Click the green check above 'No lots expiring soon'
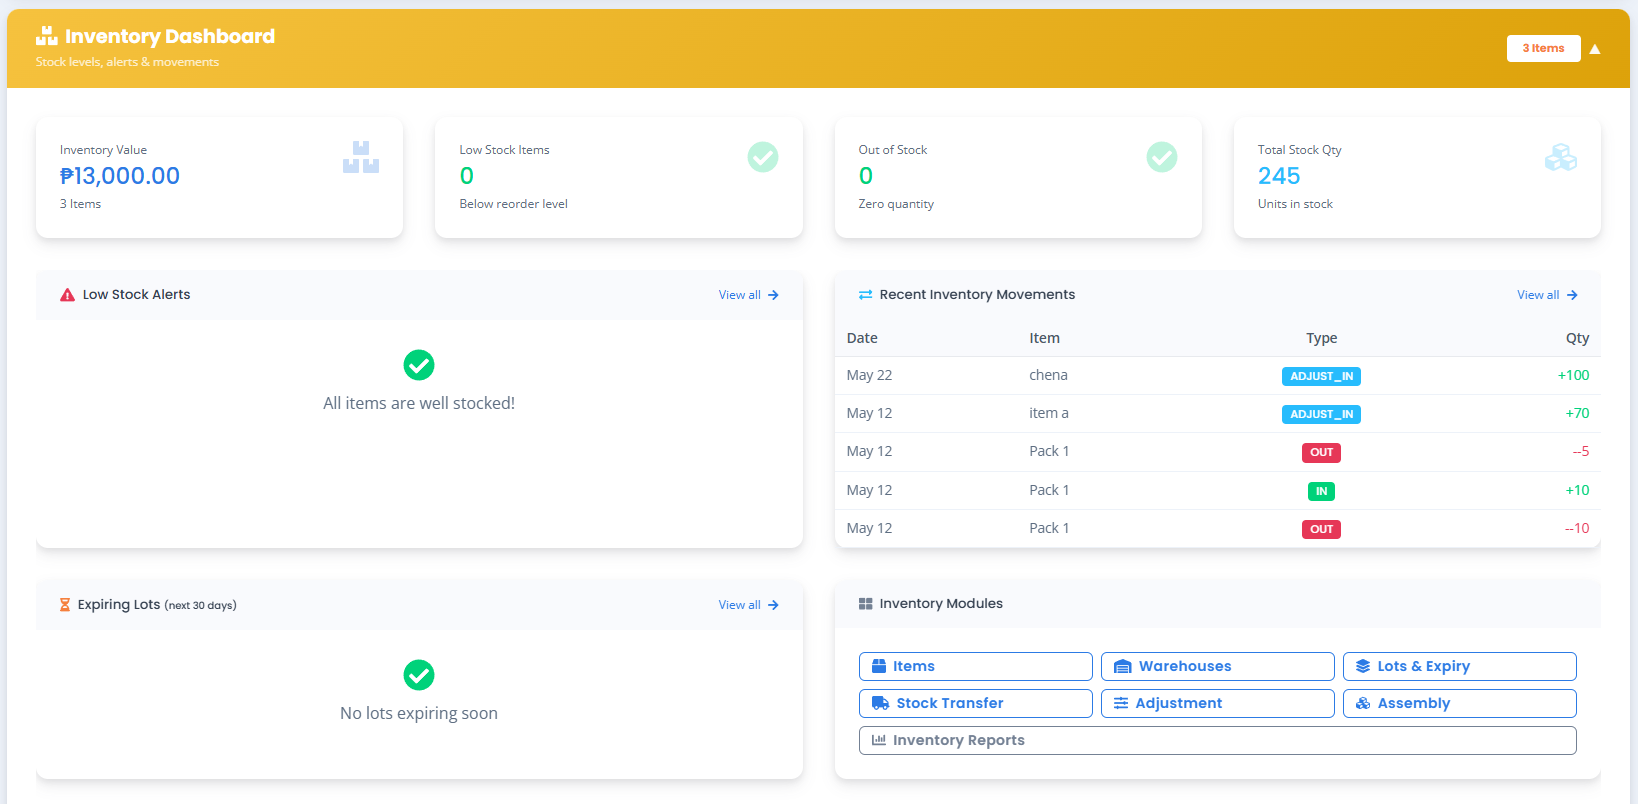Viewport: 1638px width, 804px height. pos(419,675)
